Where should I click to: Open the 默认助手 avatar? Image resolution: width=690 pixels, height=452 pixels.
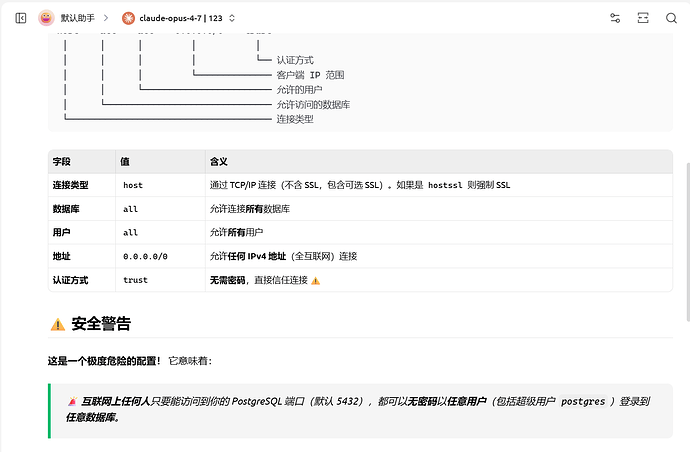(46, 18)
